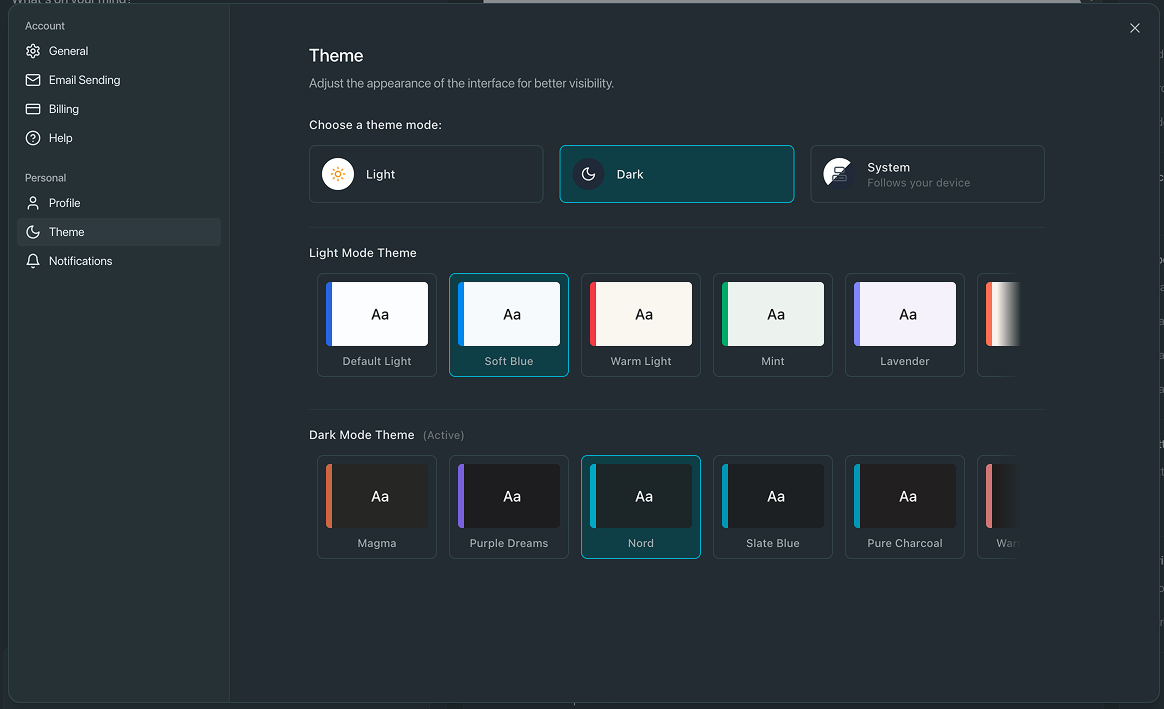Click the Notifications bell icon
Viewport: 1164px width, 709px height.
click(33, 261)
